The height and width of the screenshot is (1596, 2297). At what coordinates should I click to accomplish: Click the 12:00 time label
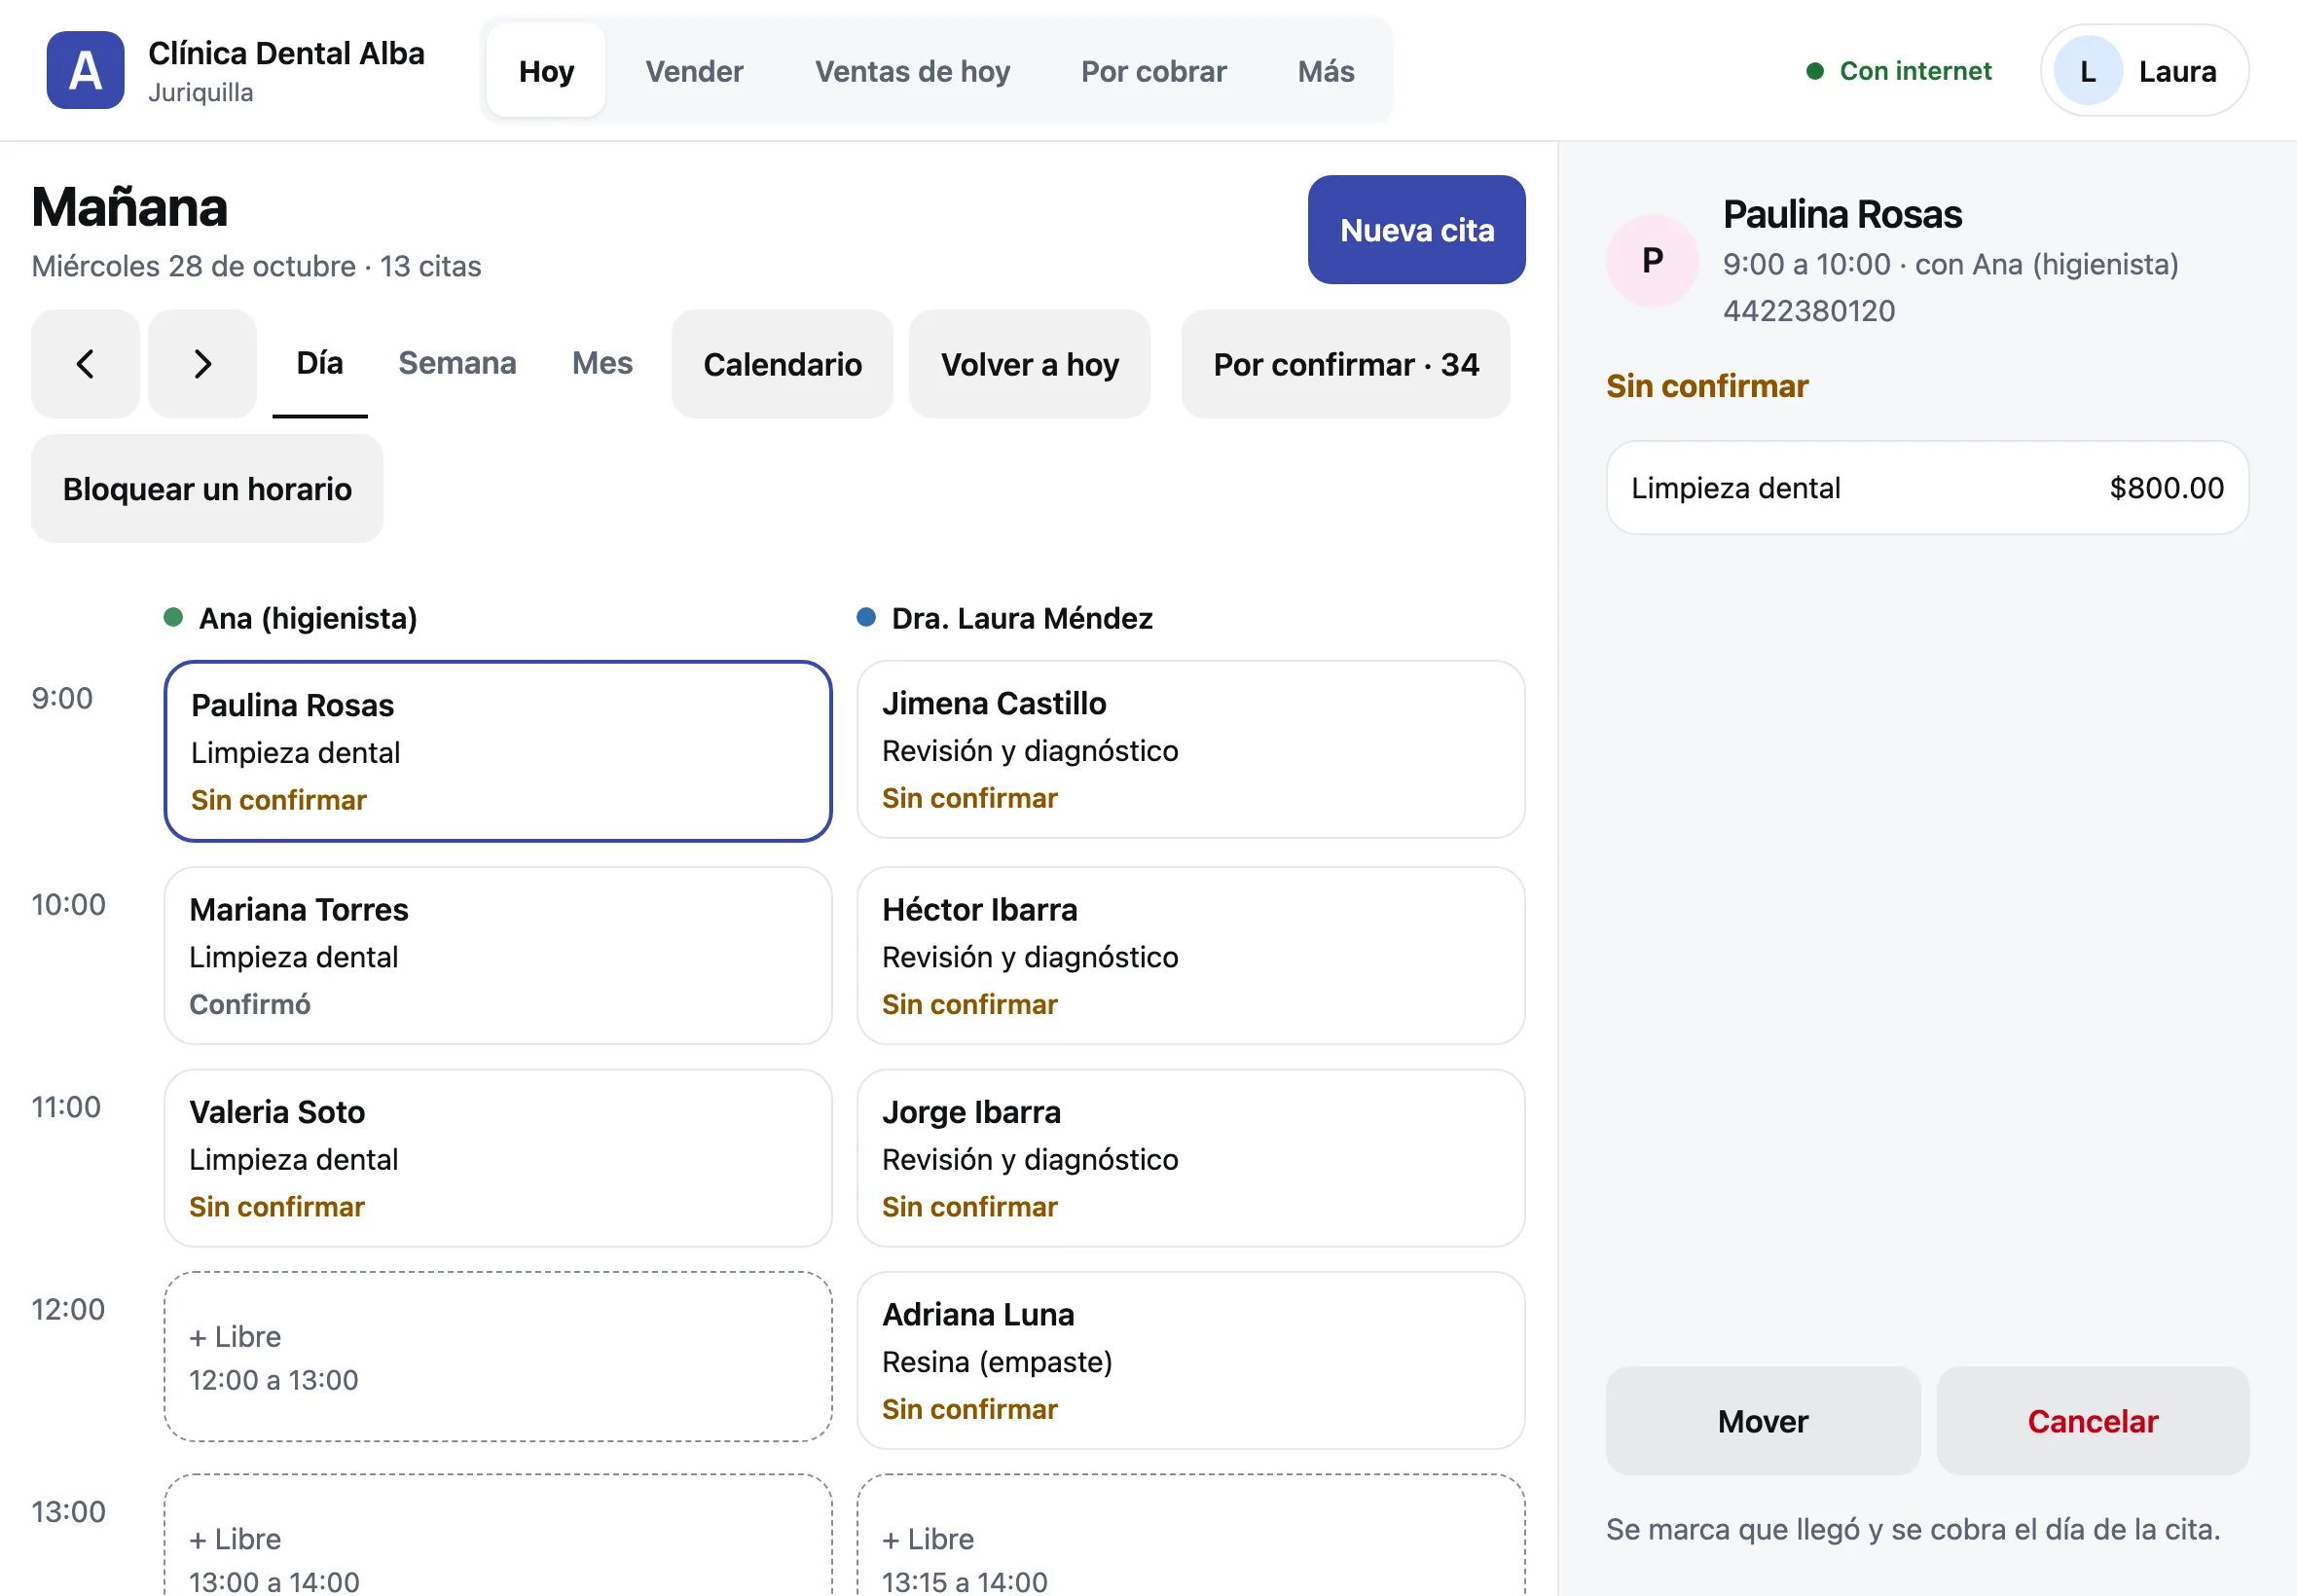pyautogui.click(x=68, y=1309)
